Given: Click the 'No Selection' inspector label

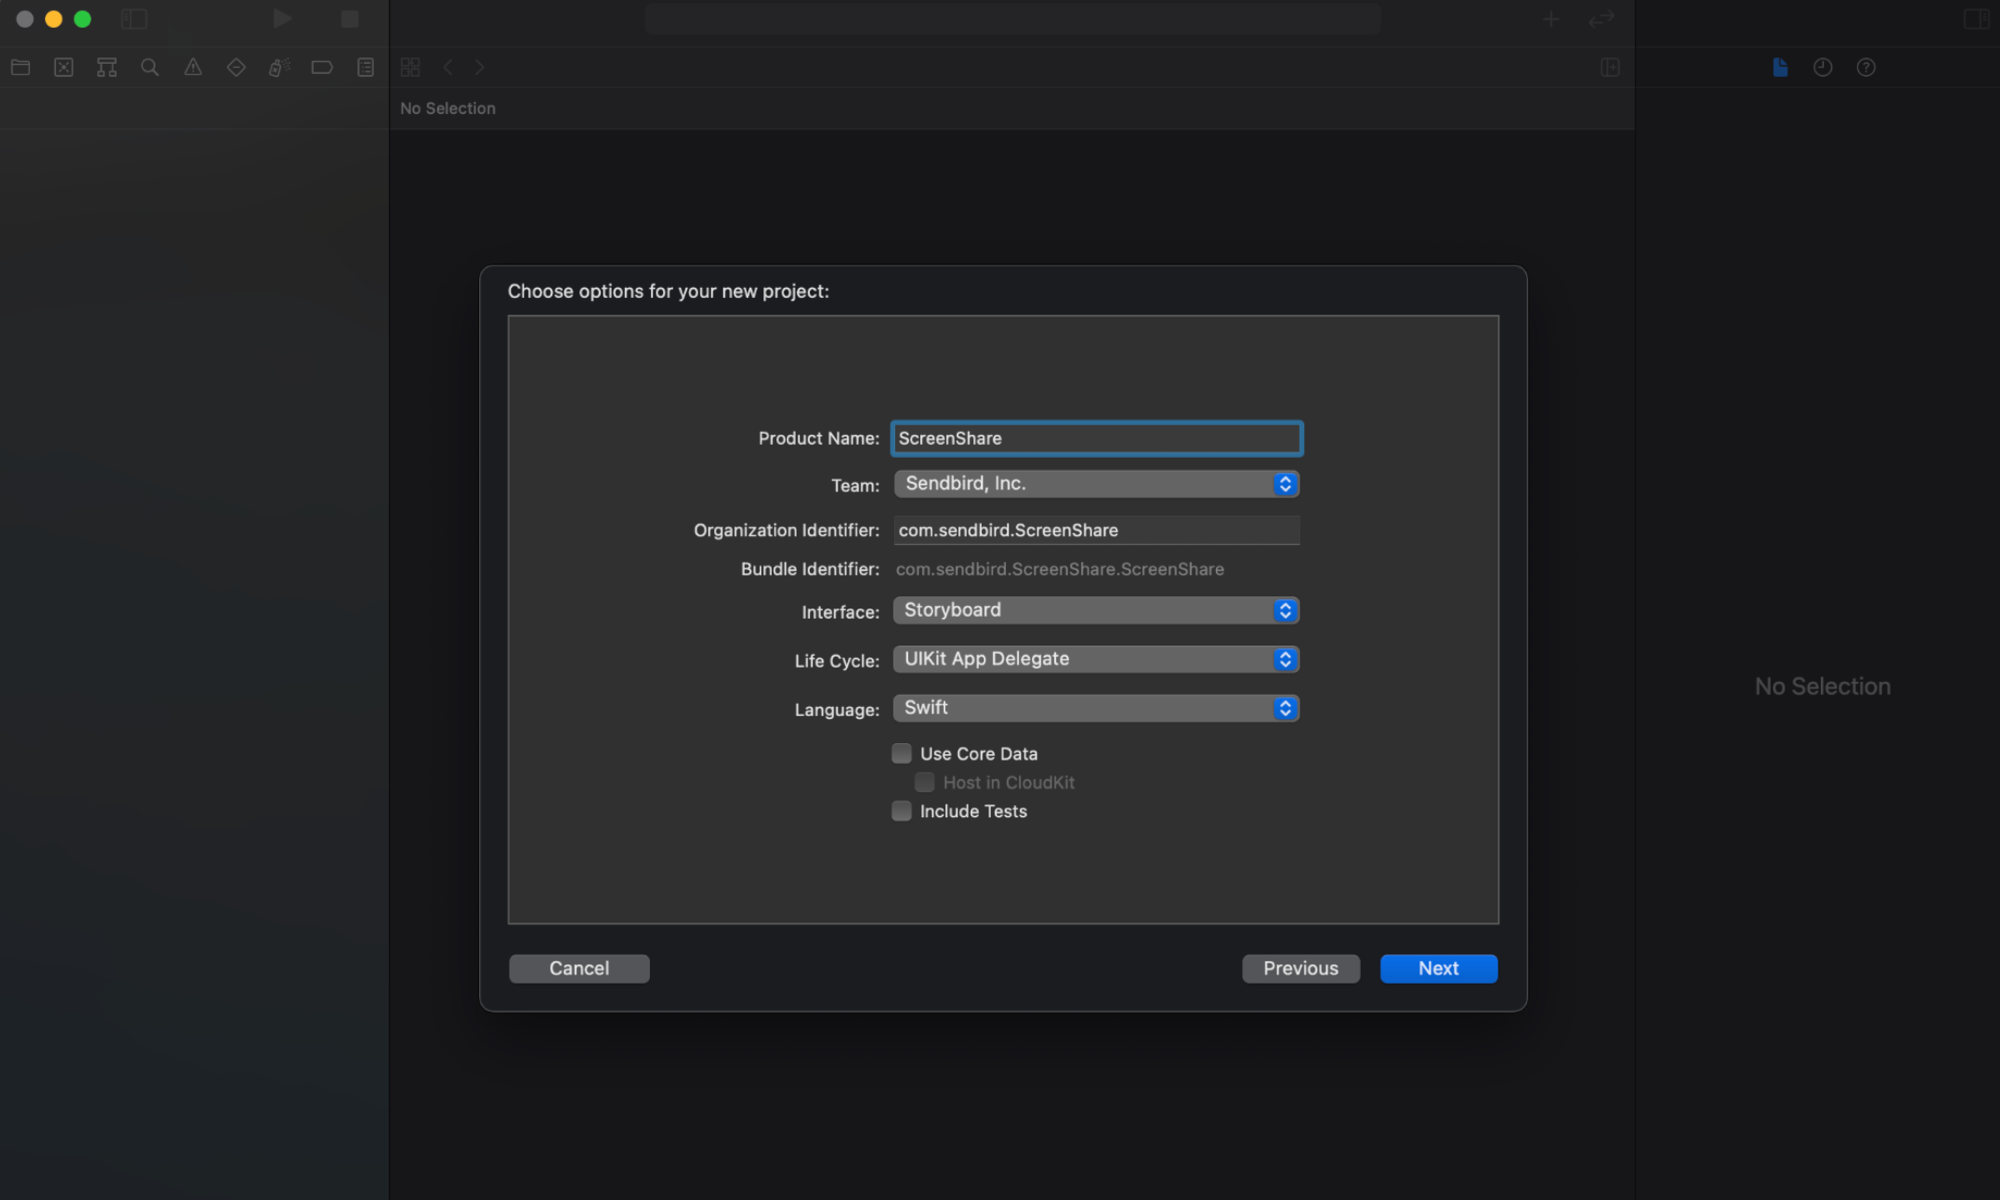Looking at the screenshot, I should pos(1822,686).
